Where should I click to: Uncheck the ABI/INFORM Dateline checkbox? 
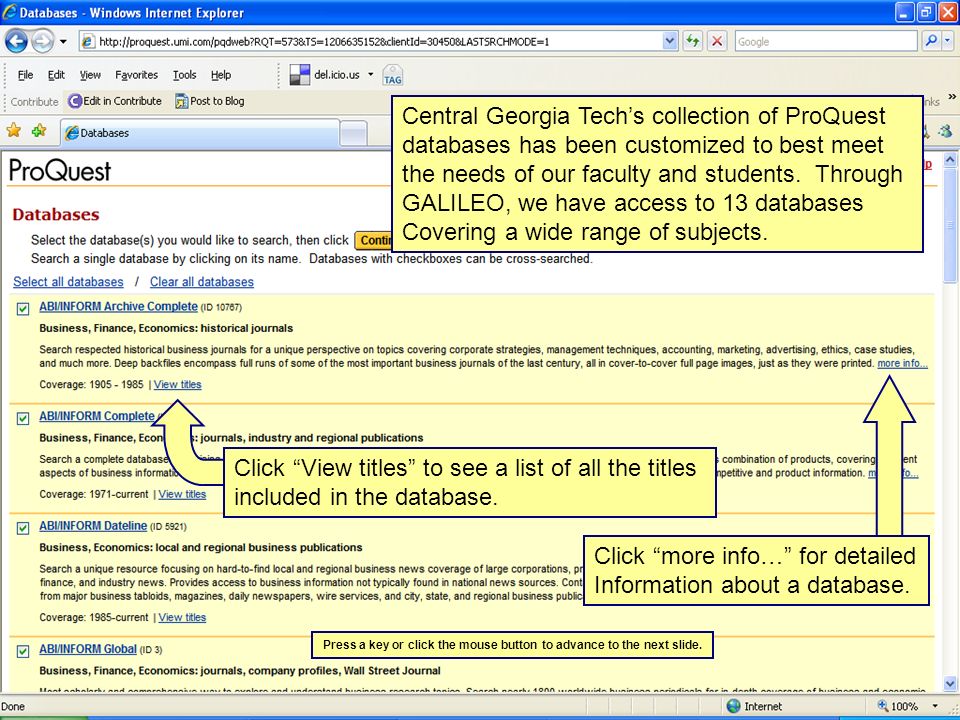[23, 528]
